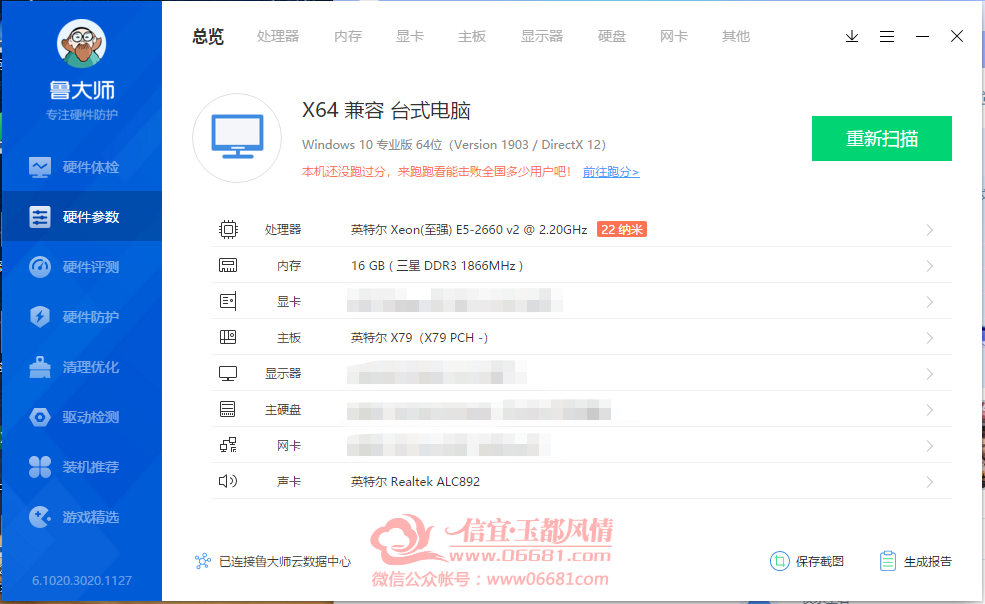
Task: Click the 鲁大师 avatar logo
Action: 82,43
